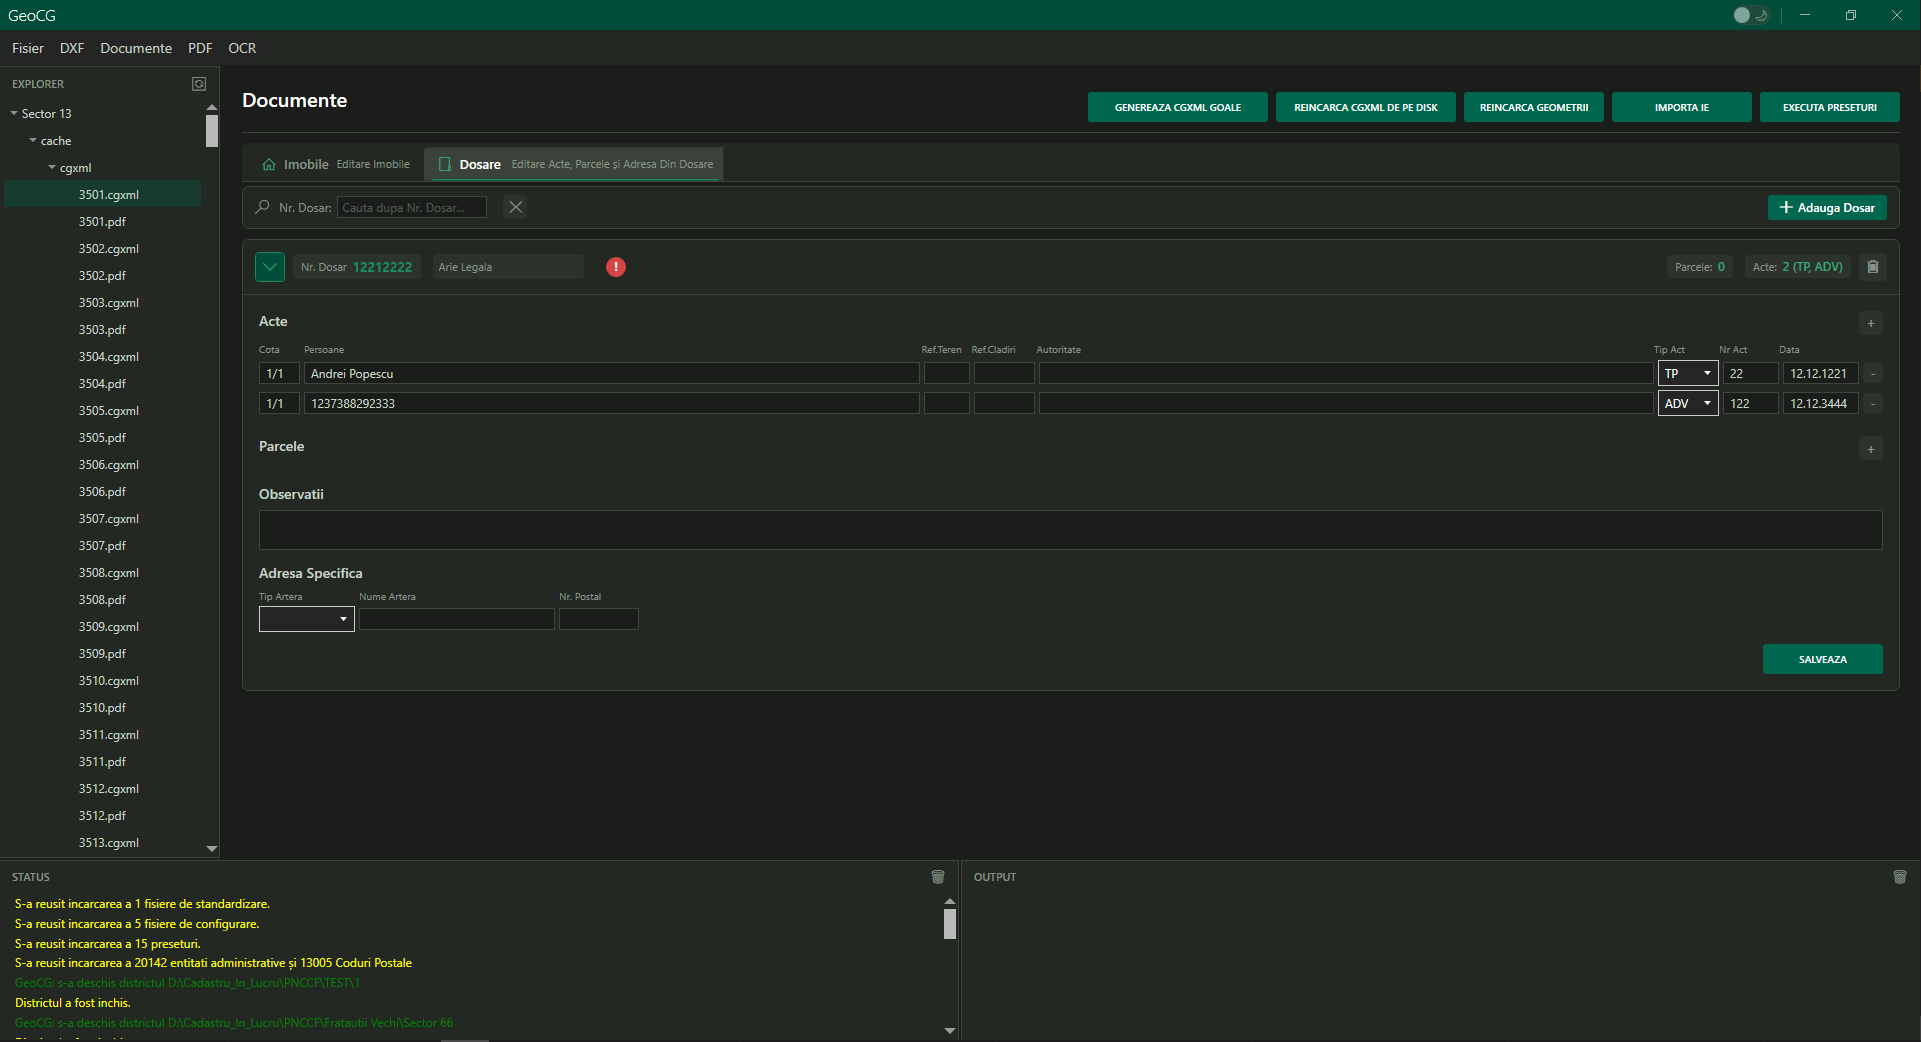This screenshot has height=1042, width=1921.
Task: Collapse the dossier 12212222 chevron
Action: click(270, 267)
